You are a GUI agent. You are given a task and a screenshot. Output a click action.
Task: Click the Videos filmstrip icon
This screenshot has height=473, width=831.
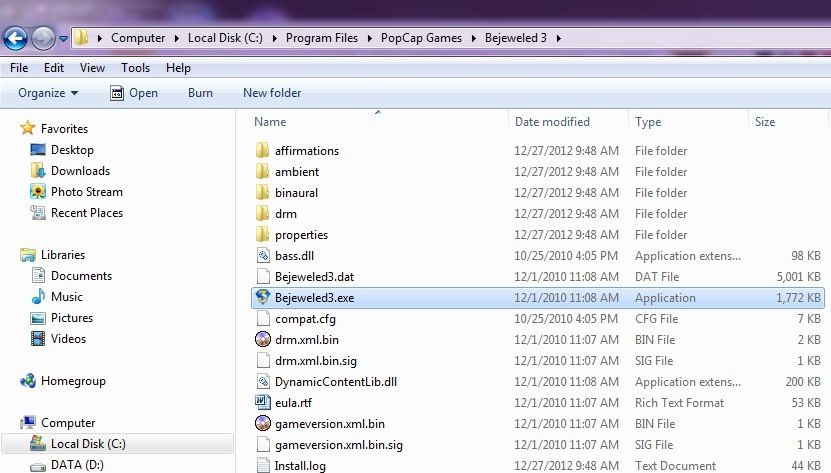[x=38, y=338]
